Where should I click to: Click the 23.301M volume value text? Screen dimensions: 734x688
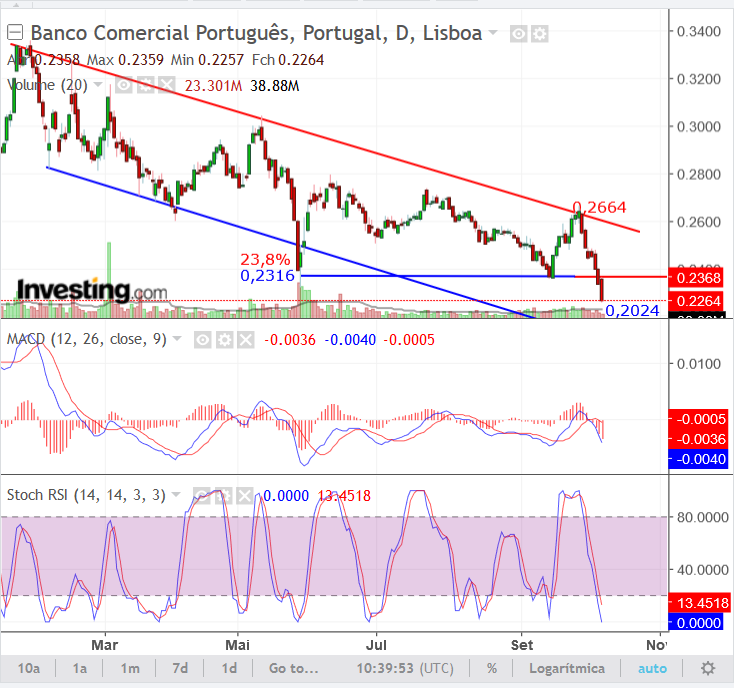tap(213, 86)
